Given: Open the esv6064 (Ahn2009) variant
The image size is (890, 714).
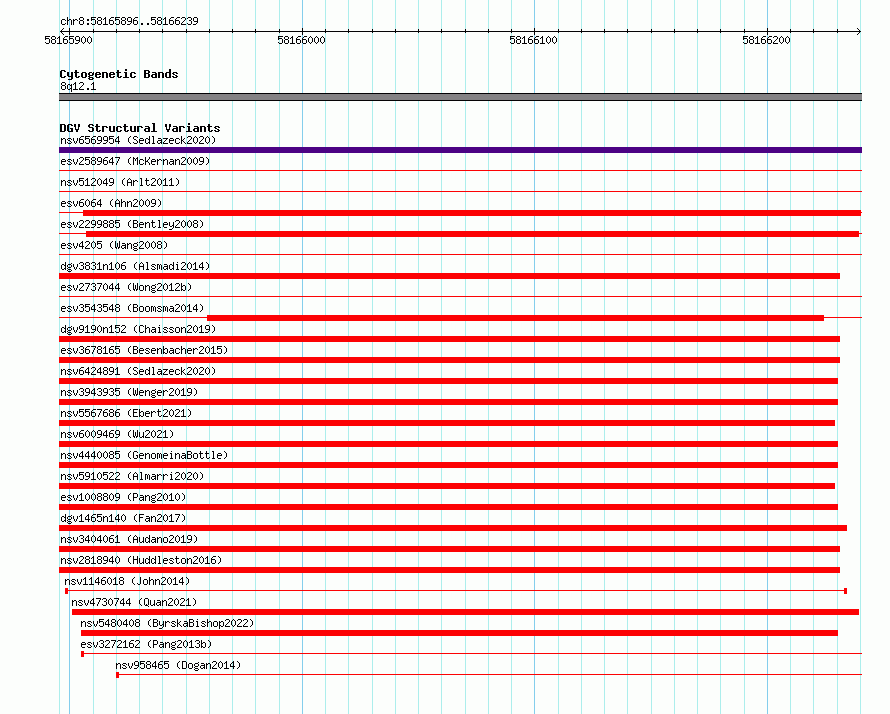Looking at the screenshot, I should click(x=111, y=203).
